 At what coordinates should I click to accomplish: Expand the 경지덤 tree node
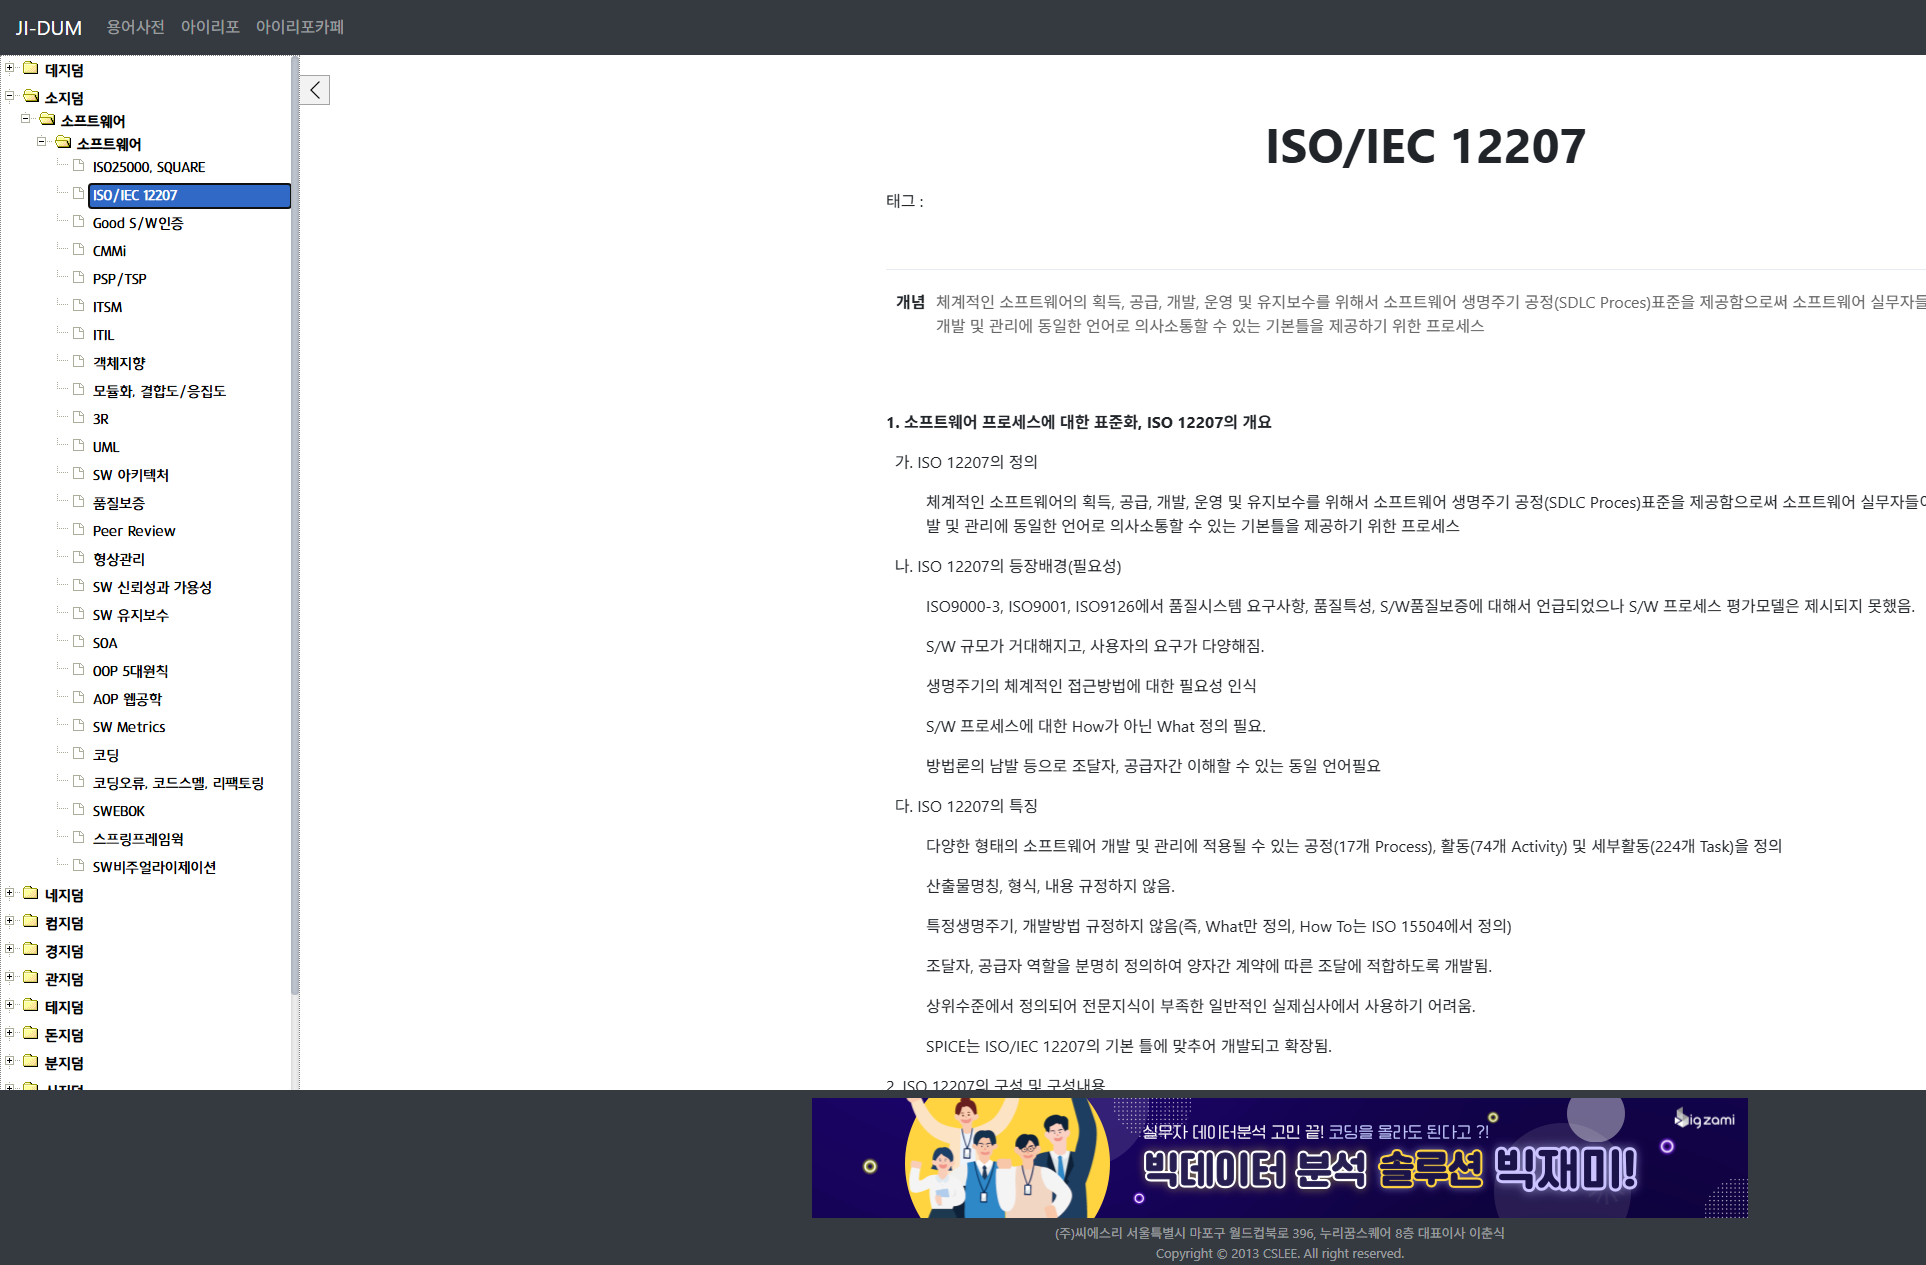(x=10, y=949)
